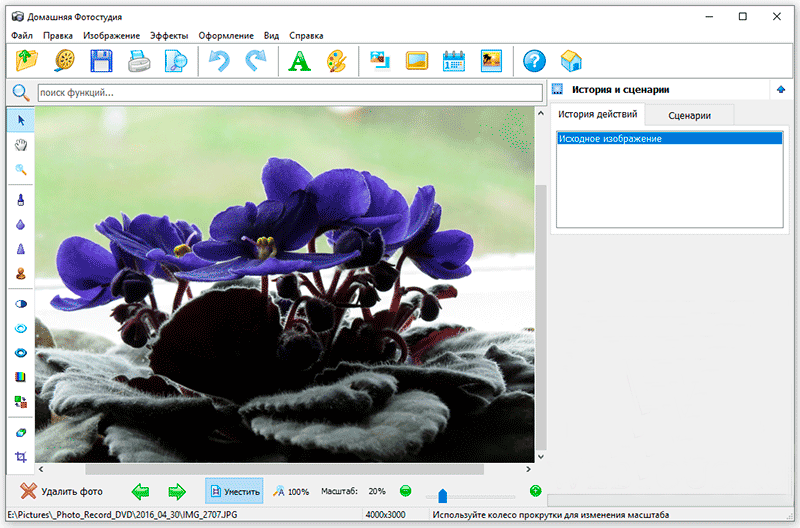This screenshot has width=800, height=528.
Task: Go to next photo with green right arrow
Action: coord(177,491)
